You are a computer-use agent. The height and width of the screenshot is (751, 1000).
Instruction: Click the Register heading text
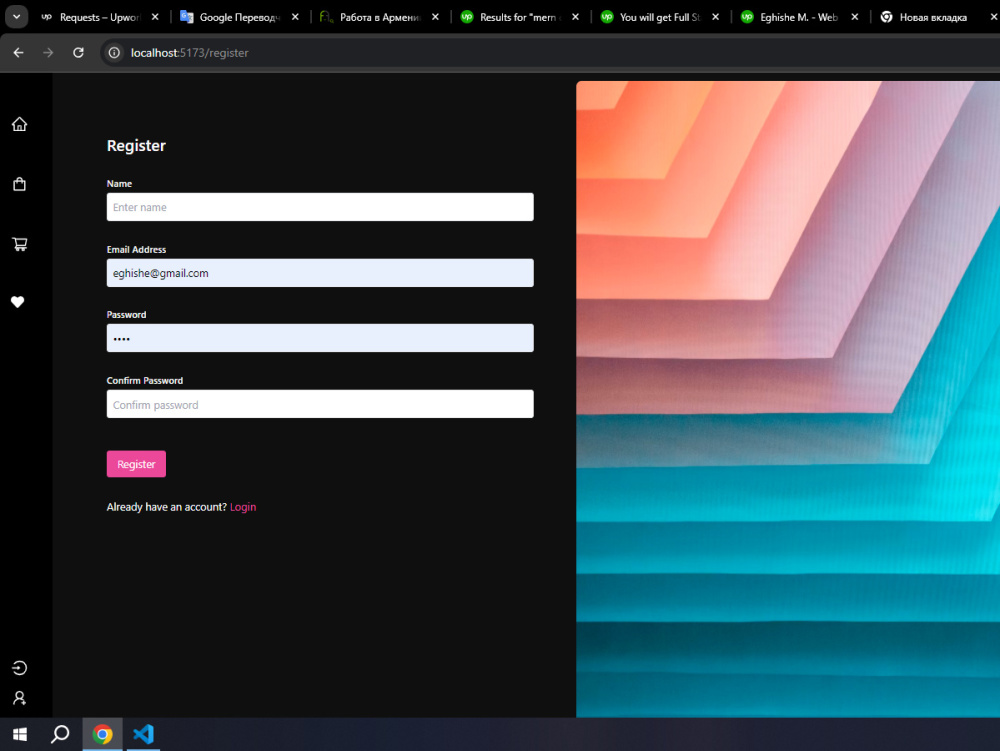(x=136, y=146)
